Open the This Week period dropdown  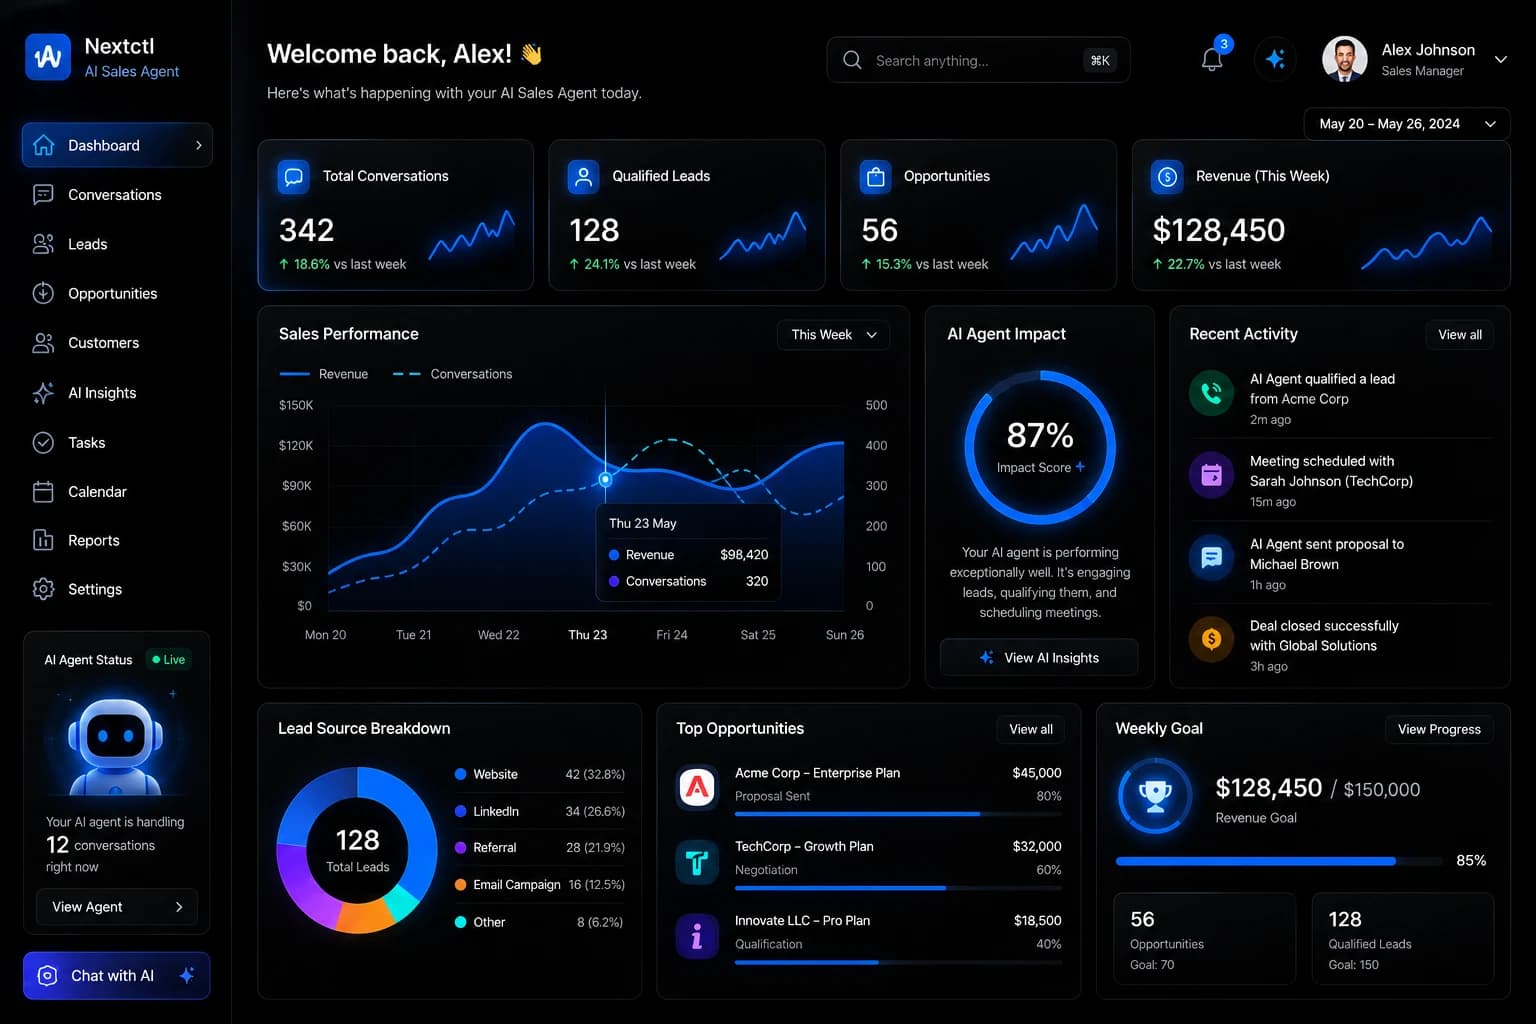click(x=833, y=335)
